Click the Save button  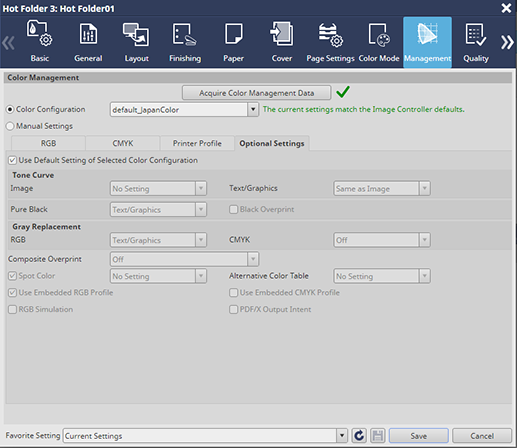(419, 436)
